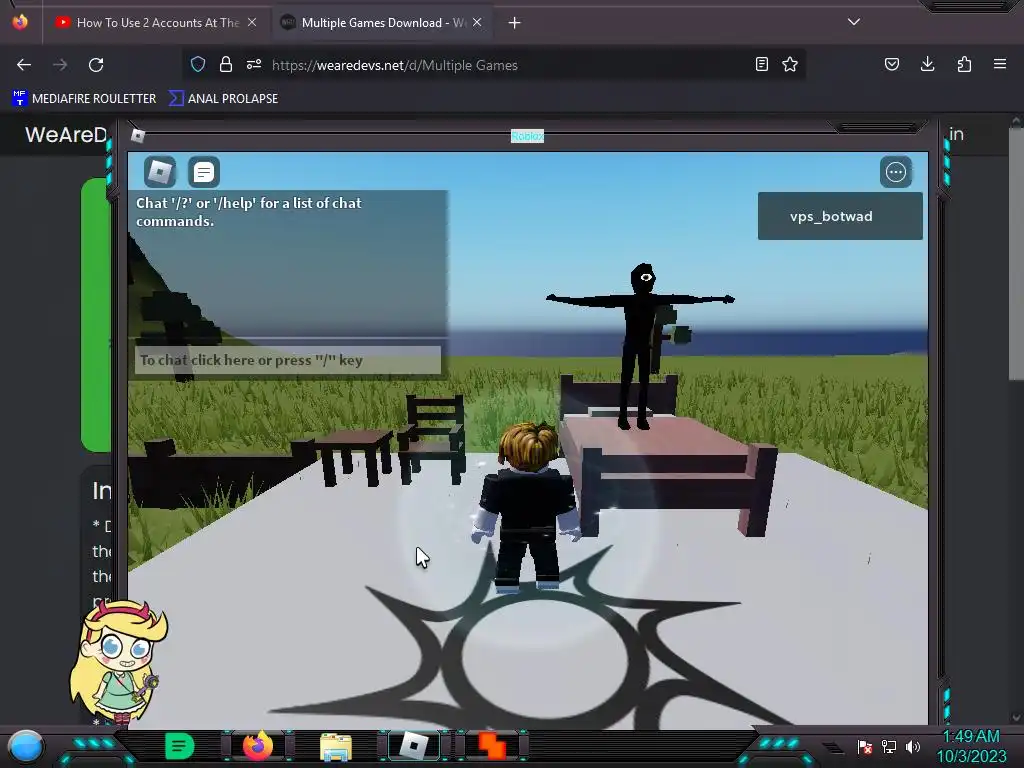Expand the list all tabs dropdown
1024x768 pixels.
pyautogui.click(x=854, y=22)
